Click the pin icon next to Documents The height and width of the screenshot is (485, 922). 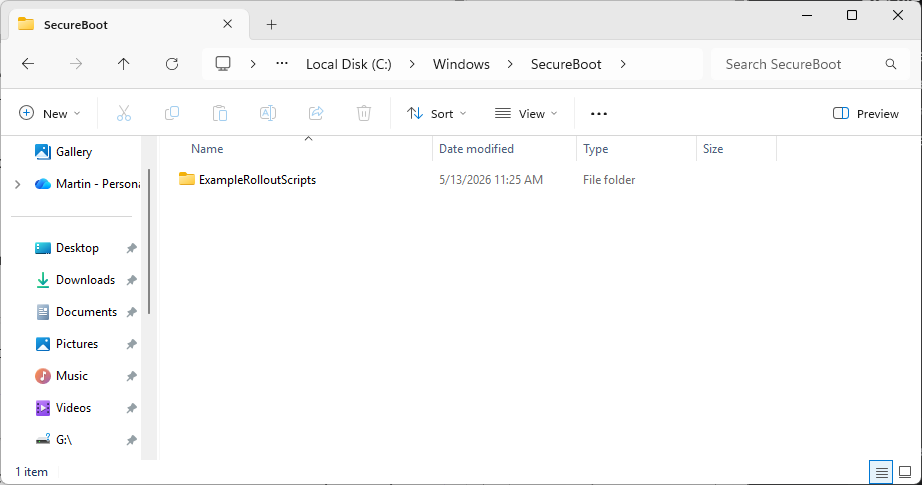[132, 312]
